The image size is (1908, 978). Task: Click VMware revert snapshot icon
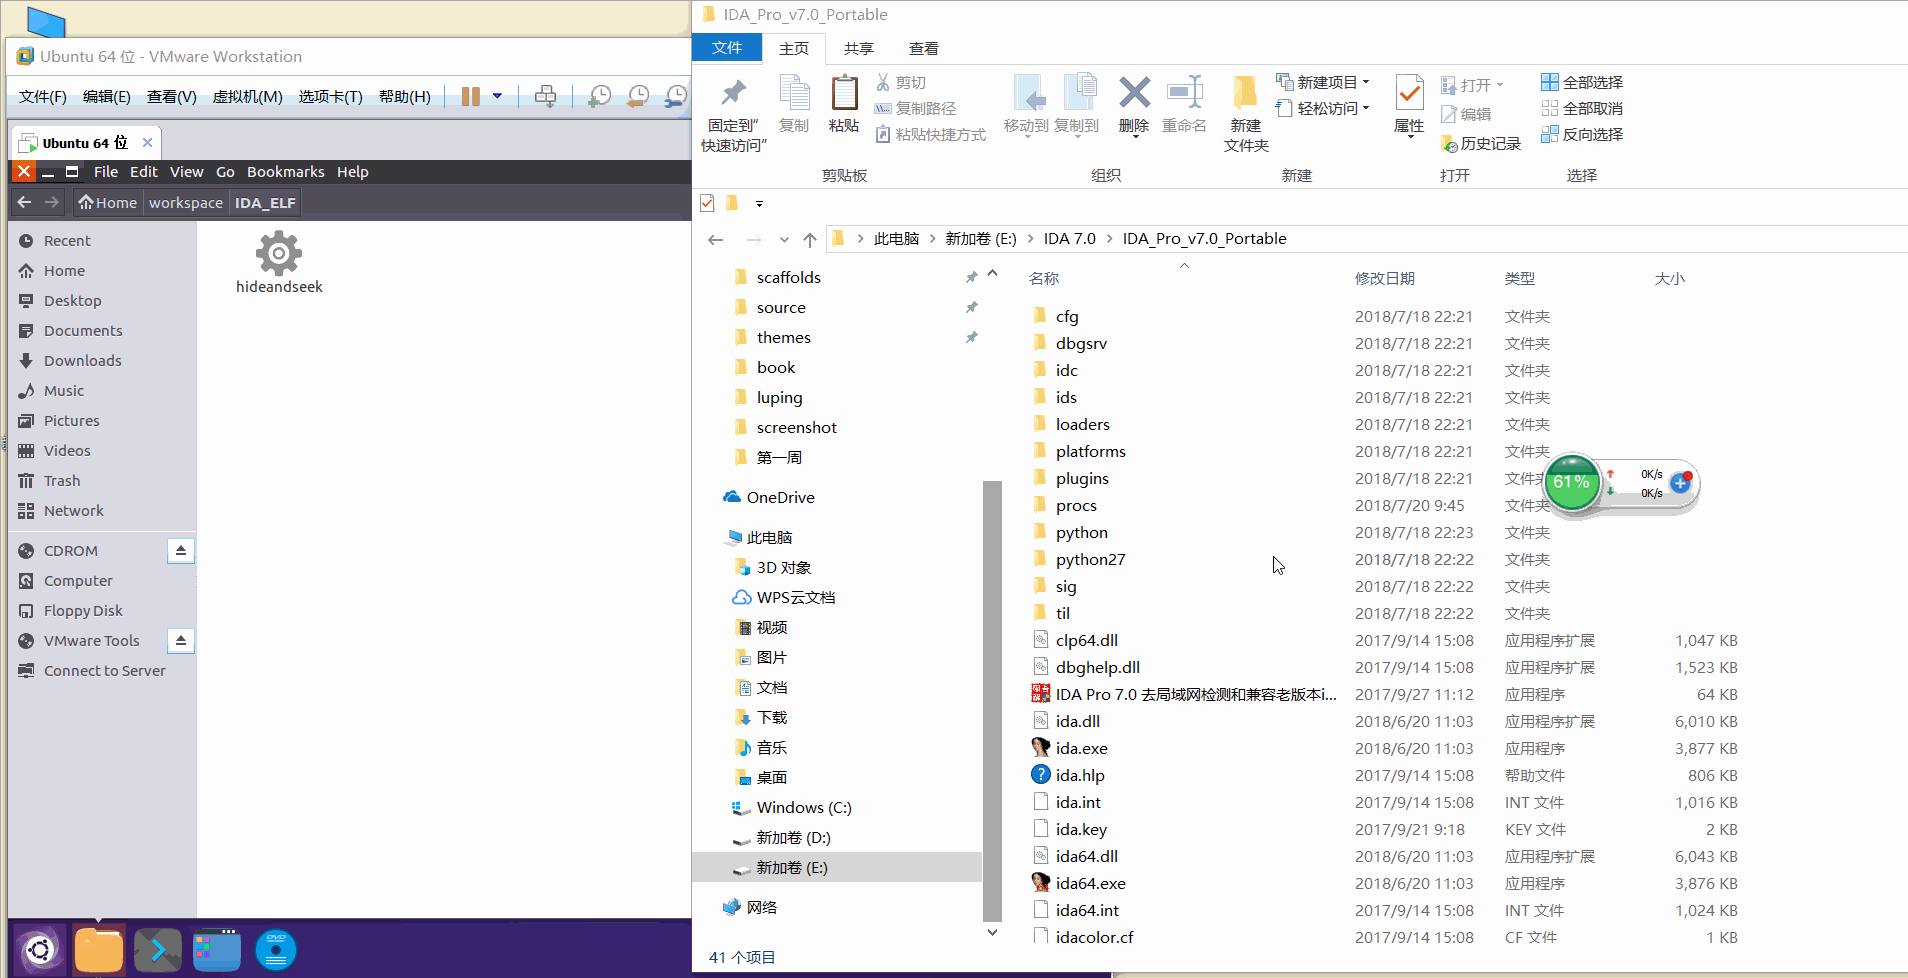click(637, 96)
